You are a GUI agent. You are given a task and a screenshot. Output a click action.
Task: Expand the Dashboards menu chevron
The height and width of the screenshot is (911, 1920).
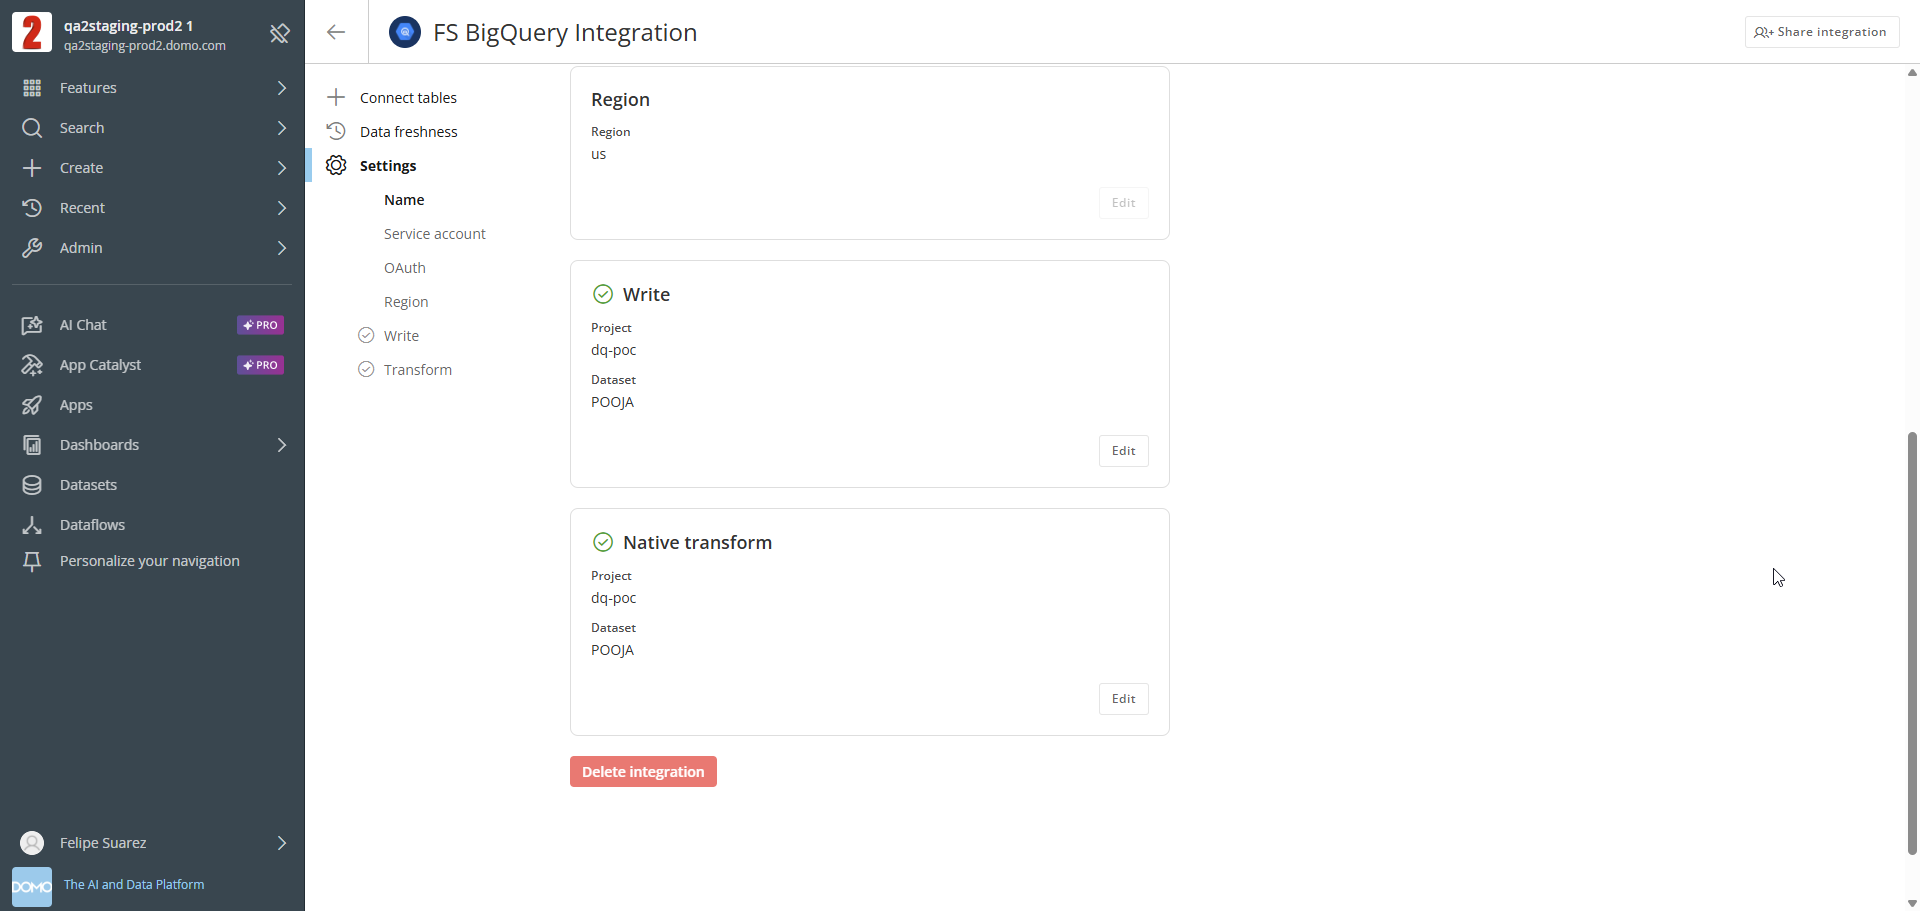coord(282,445)
